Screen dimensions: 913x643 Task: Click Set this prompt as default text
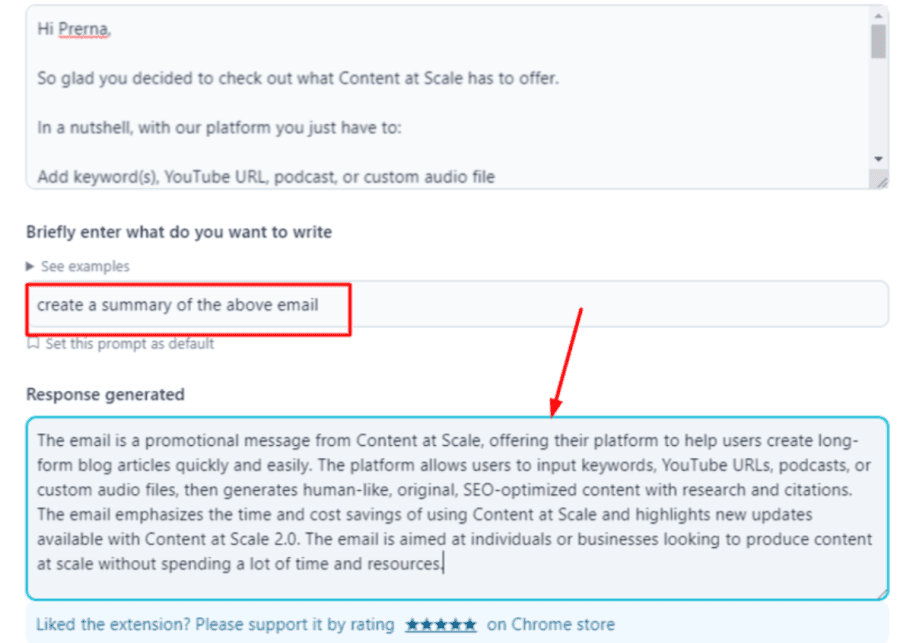128,344
